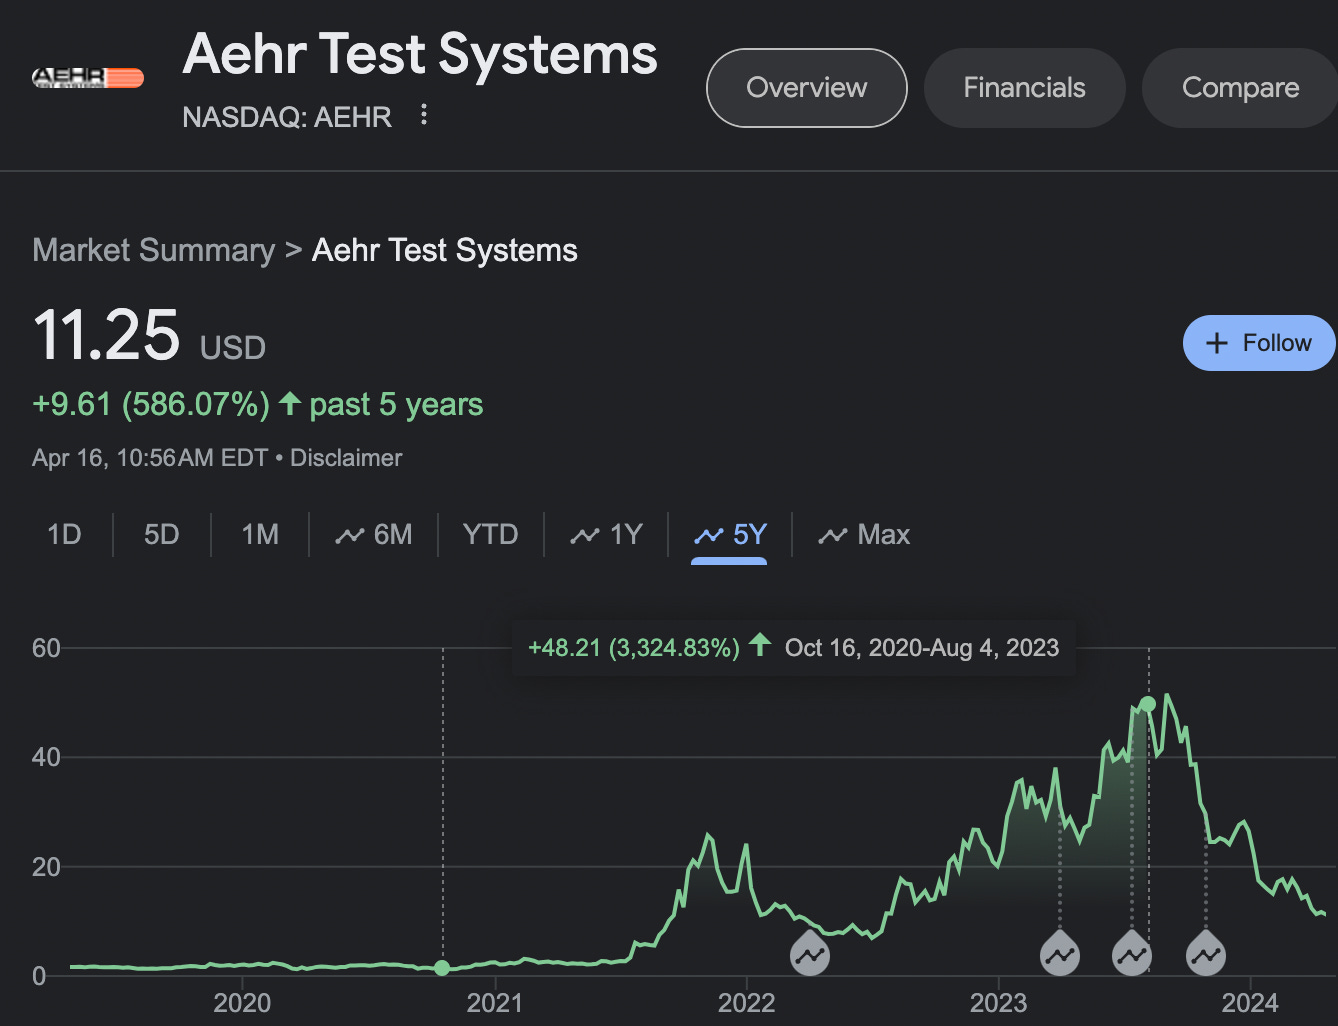Follow Aehr Test Systems stock
This screenshot has height=1026, width=1338.
[1259, 343]
